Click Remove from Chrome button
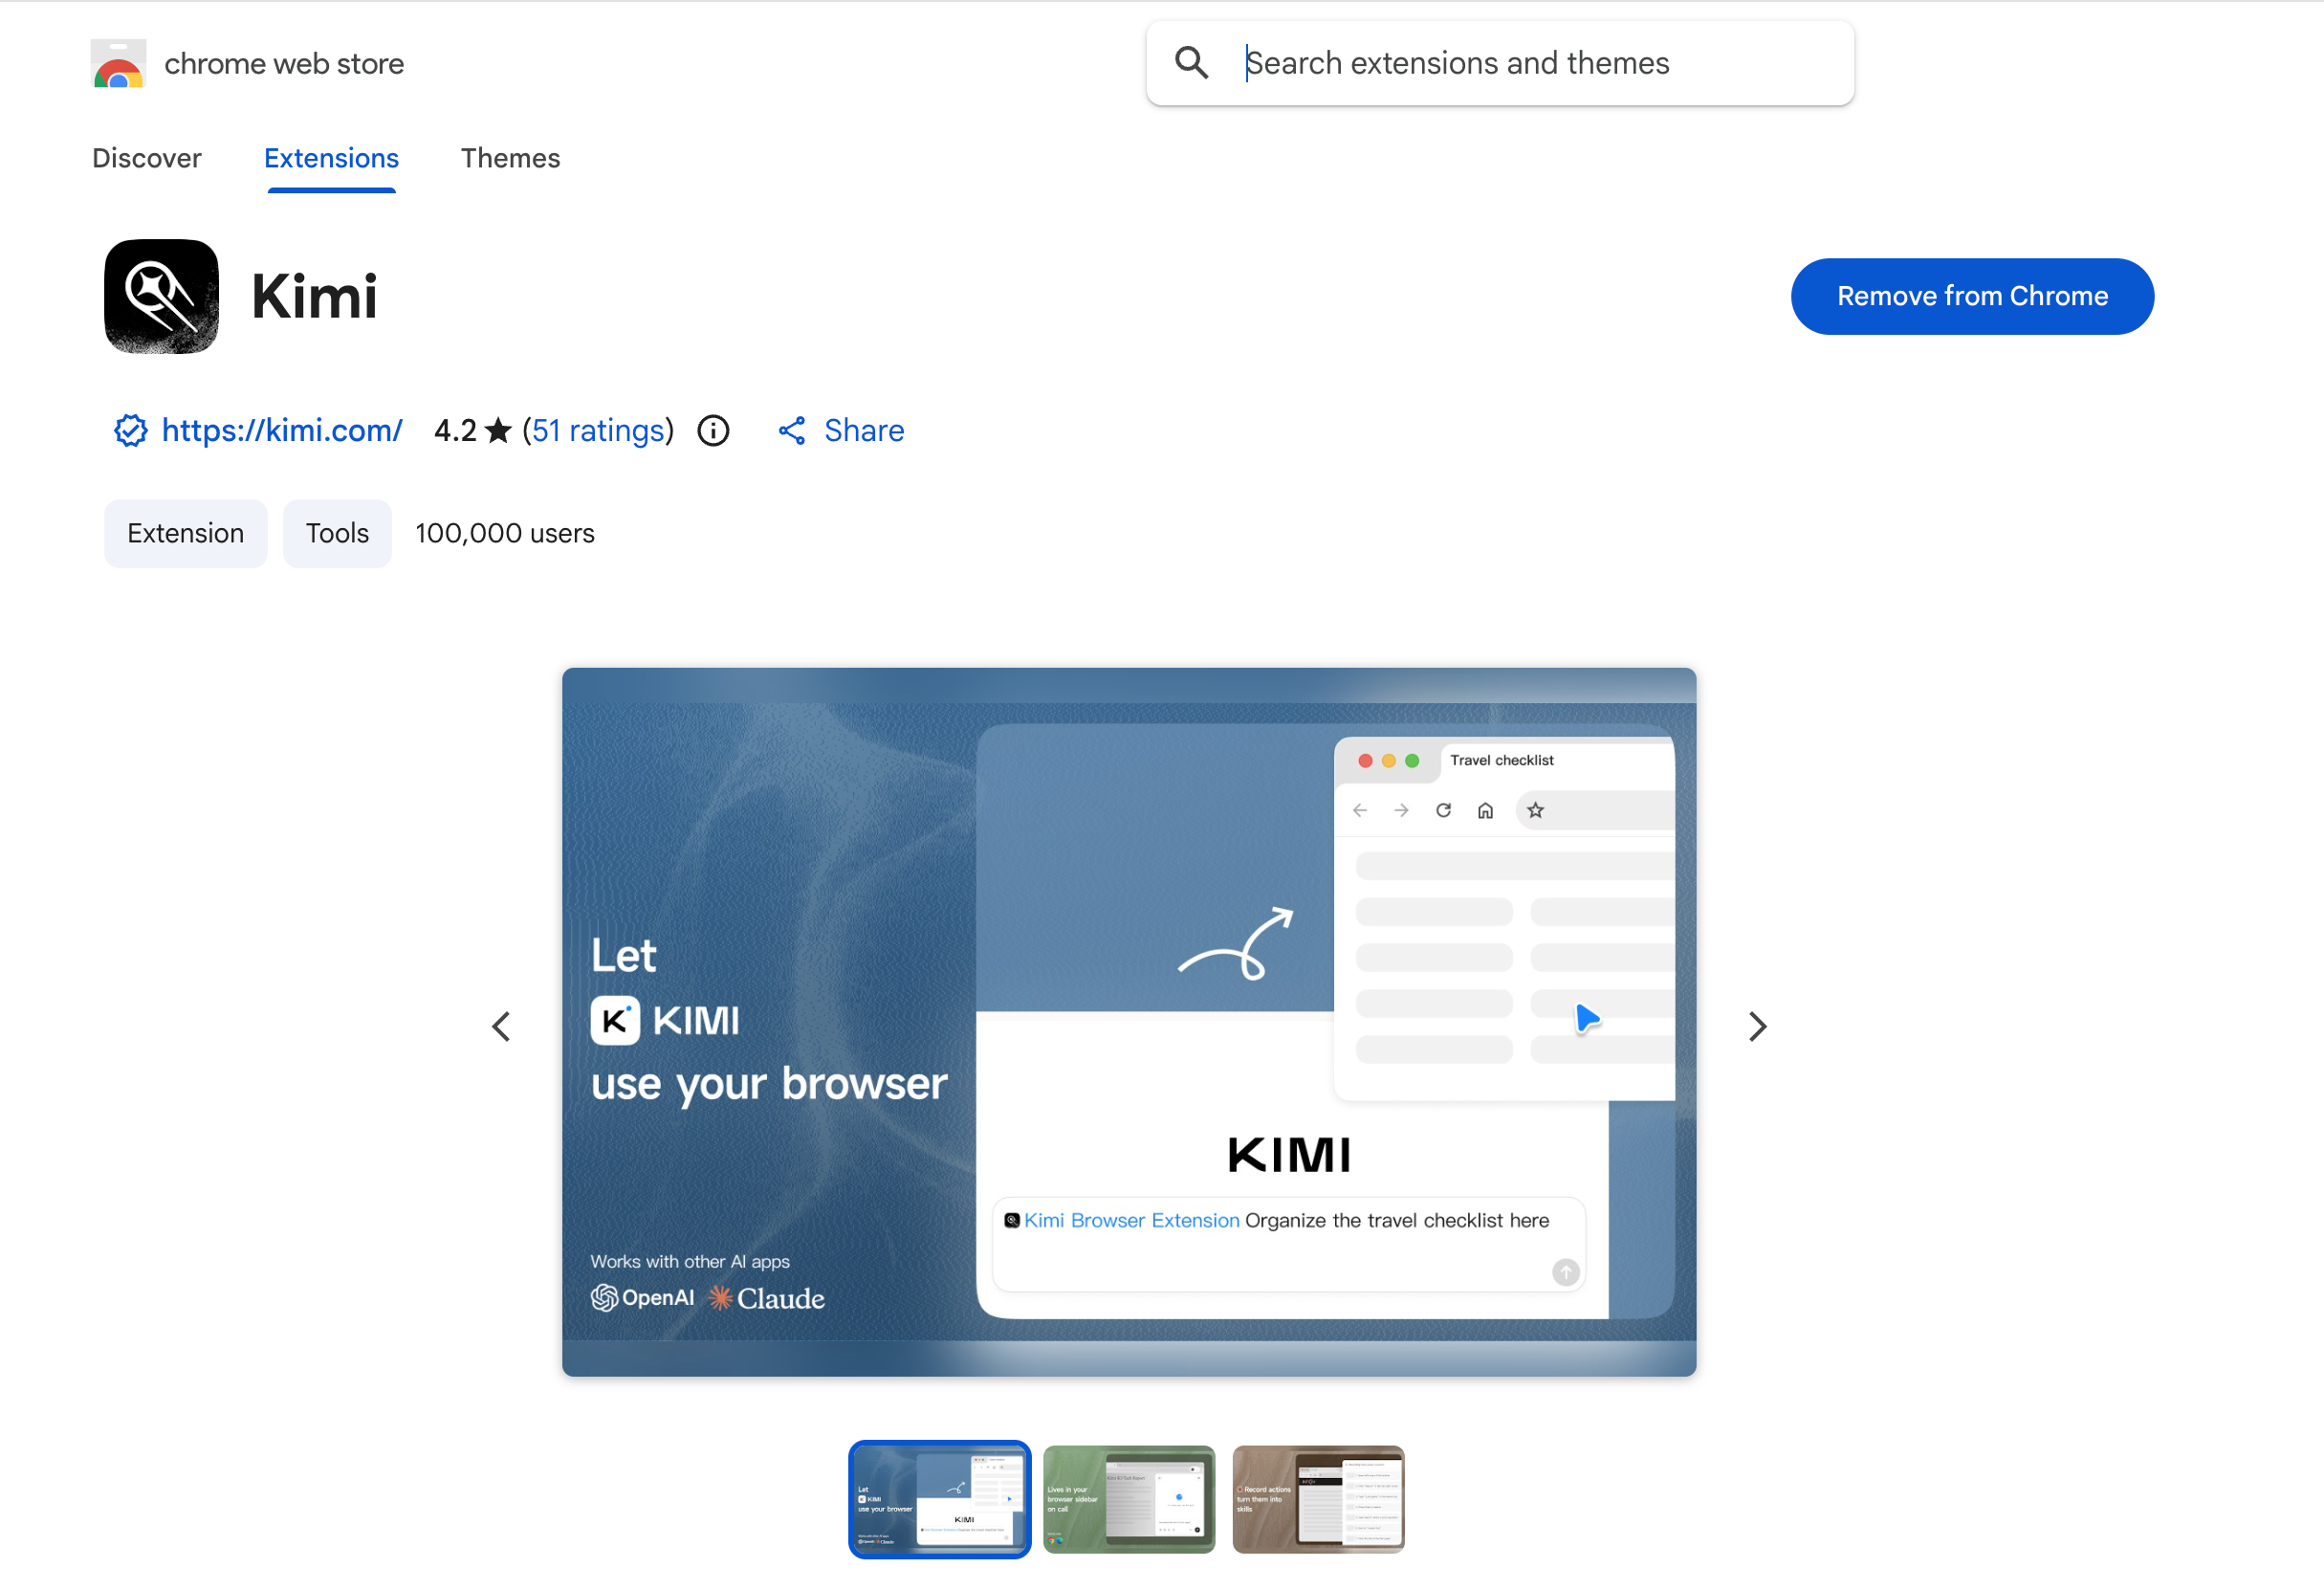 (x=1972, y=296)
